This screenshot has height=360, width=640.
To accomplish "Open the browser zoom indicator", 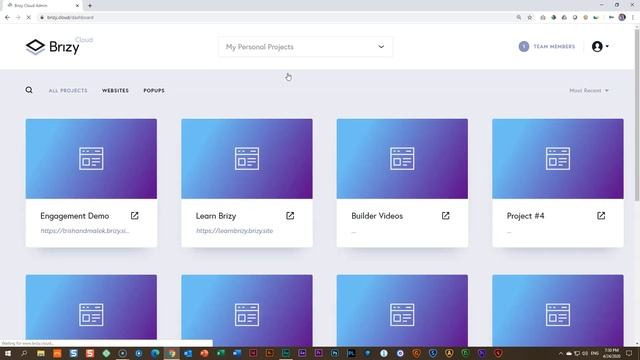I will point(519,18).
